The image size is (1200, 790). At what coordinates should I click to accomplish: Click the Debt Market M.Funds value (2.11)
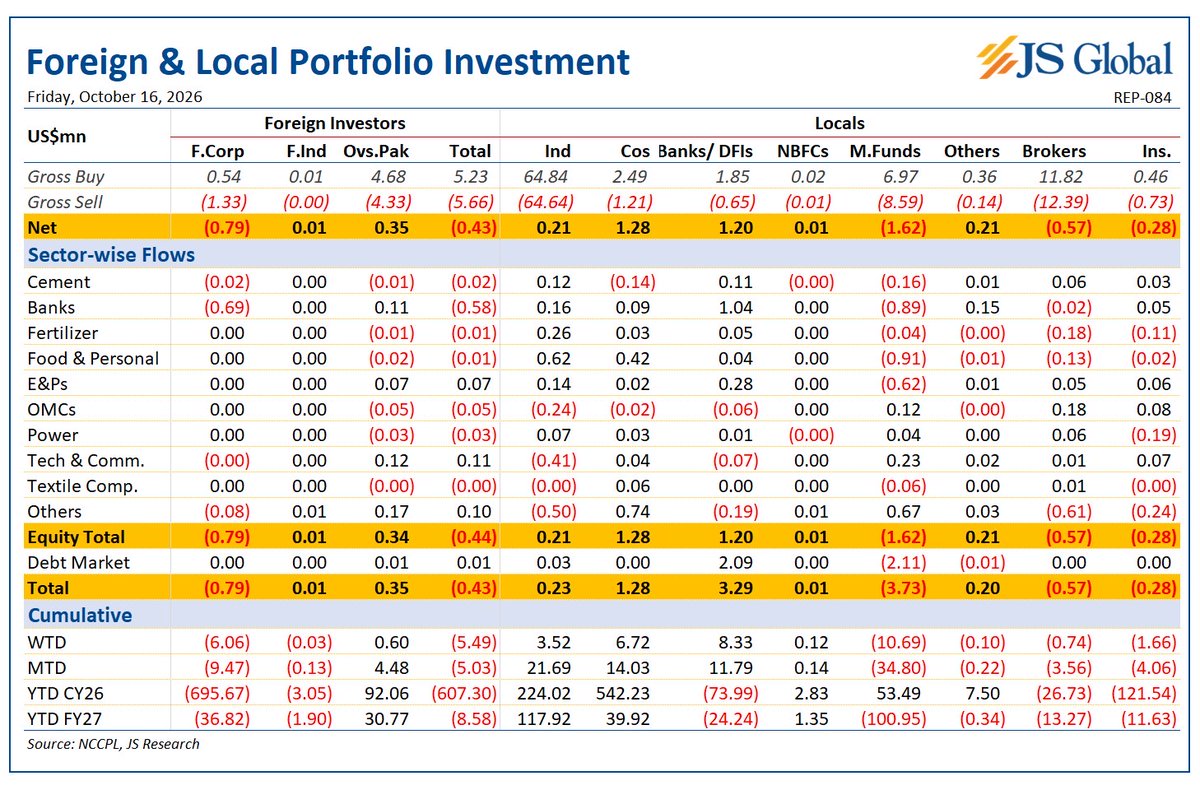[902, 562]
